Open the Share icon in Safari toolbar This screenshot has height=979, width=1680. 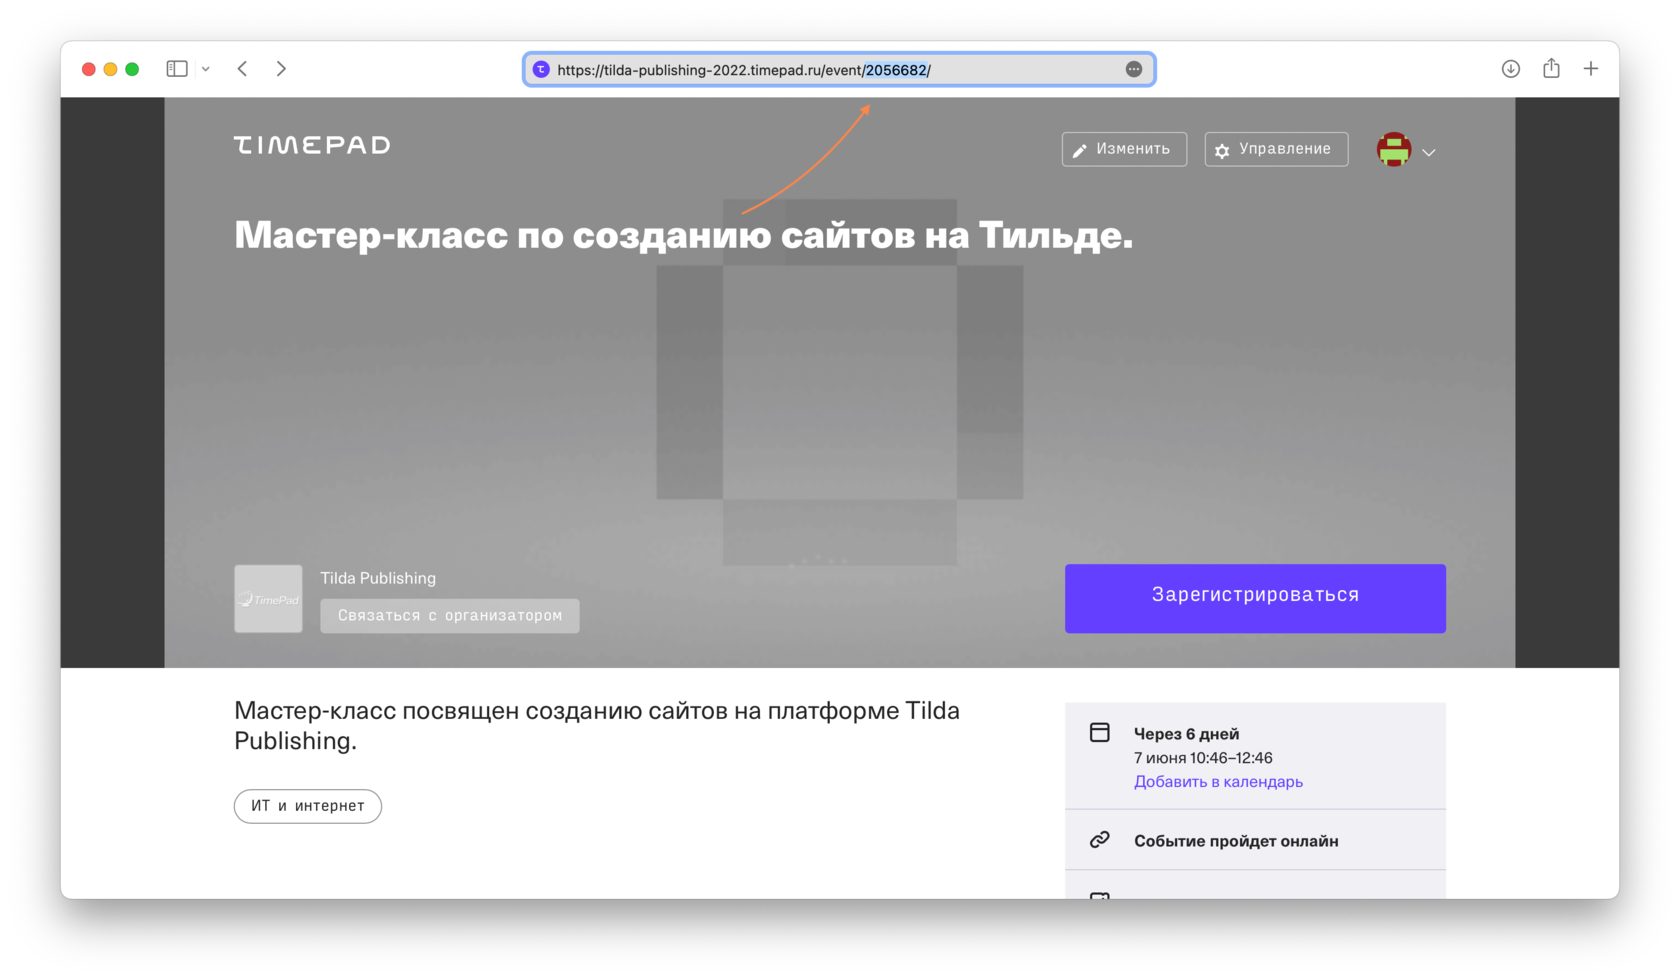click(x=1551, y=68)
